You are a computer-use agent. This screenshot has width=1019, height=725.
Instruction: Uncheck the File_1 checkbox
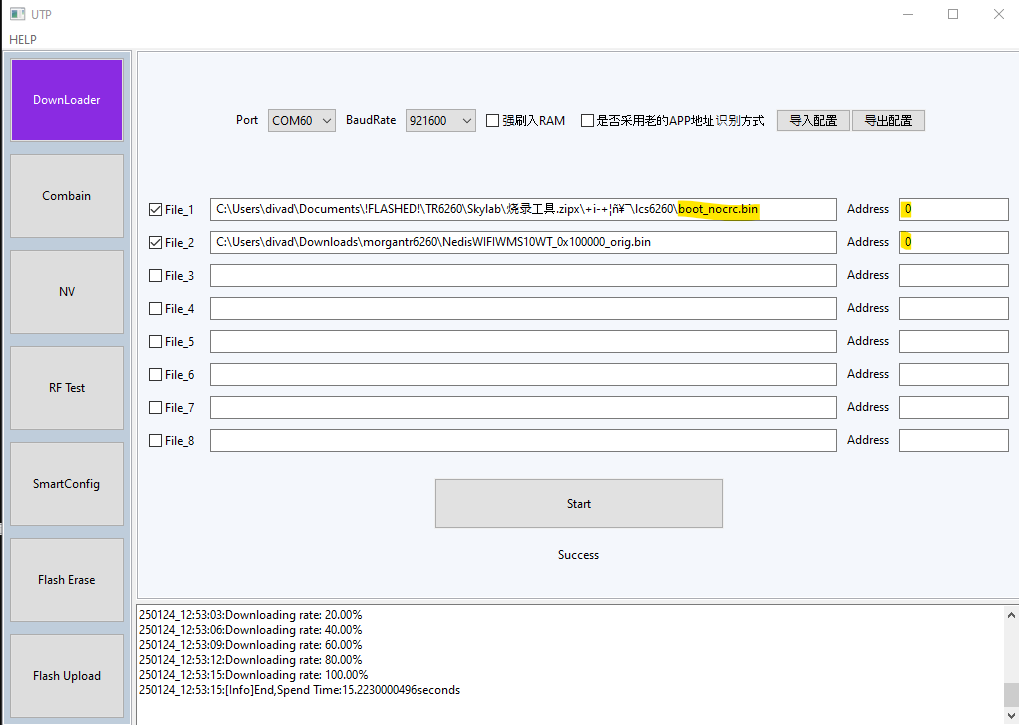(x=155, y=209)
